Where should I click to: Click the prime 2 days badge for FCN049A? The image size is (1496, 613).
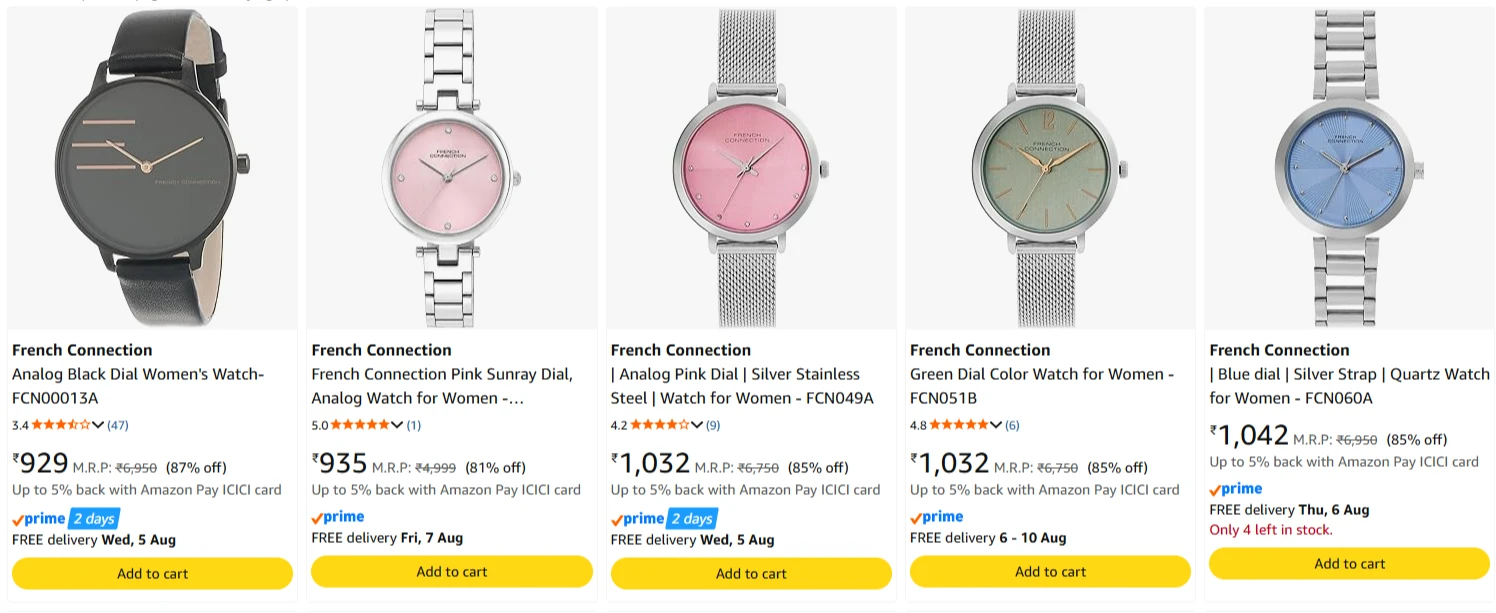664,518
